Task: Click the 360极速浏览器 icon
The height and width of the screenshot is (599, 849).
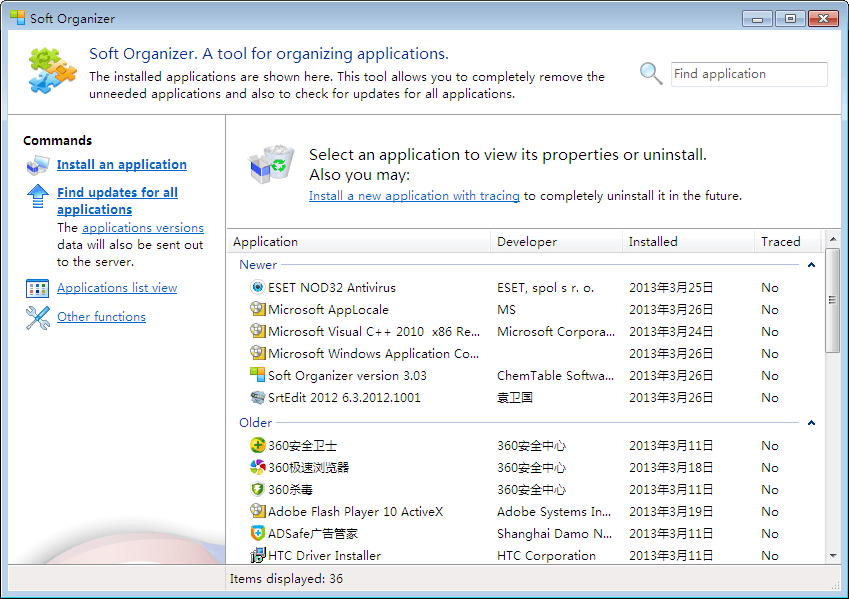Action: click(257, 467)
